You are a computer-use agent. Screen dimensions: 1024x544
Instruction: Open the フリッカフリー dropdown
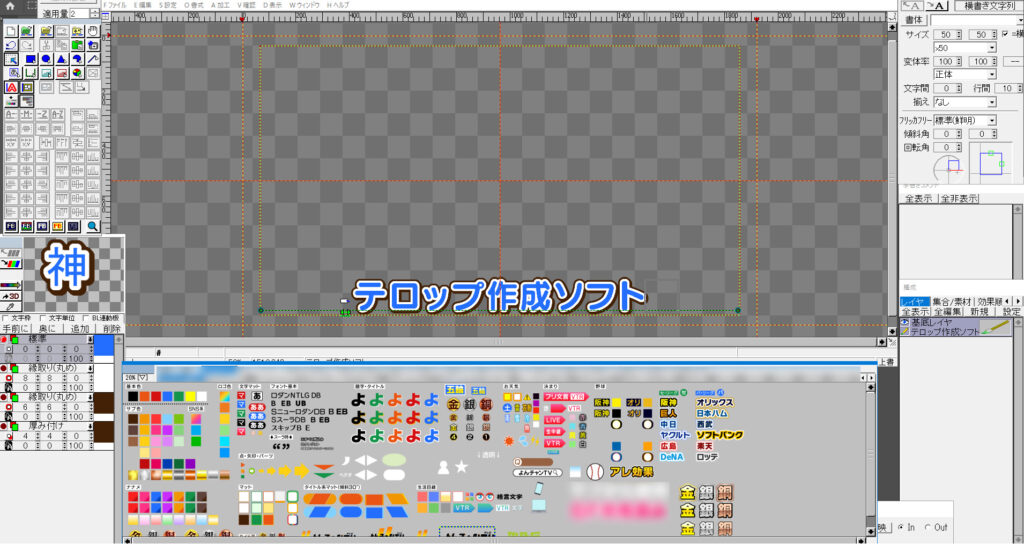pos(991,120)
